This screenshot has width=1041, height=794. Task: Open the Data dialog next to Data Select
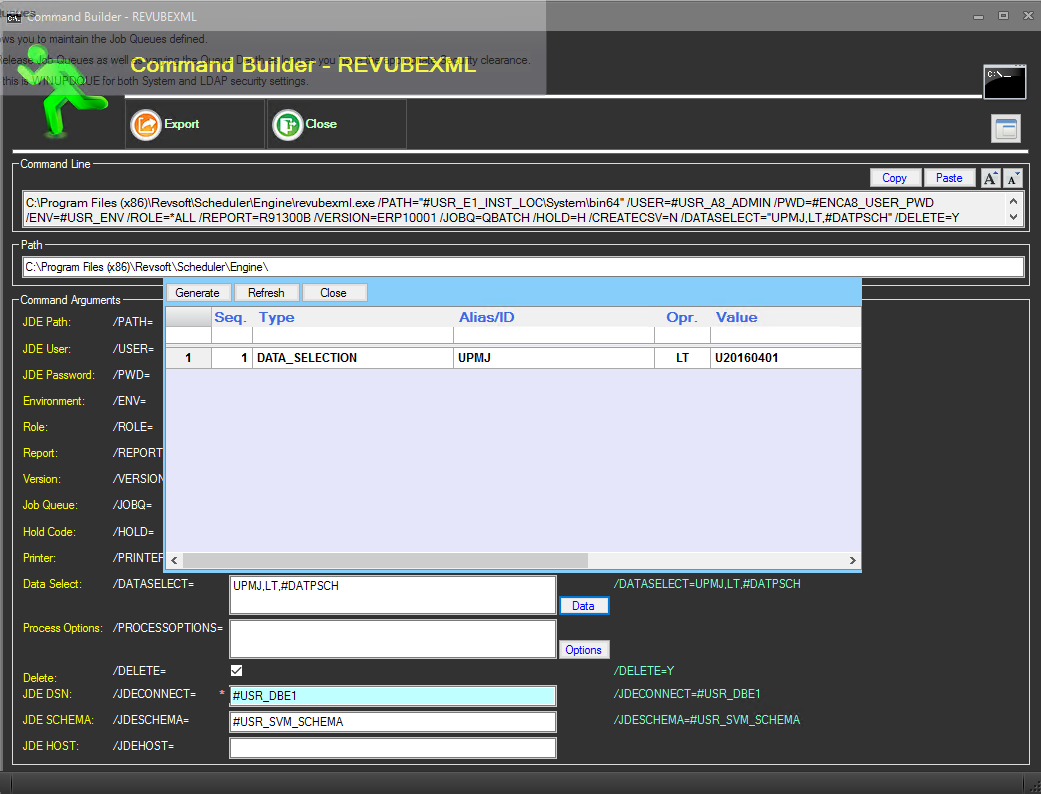584,605
